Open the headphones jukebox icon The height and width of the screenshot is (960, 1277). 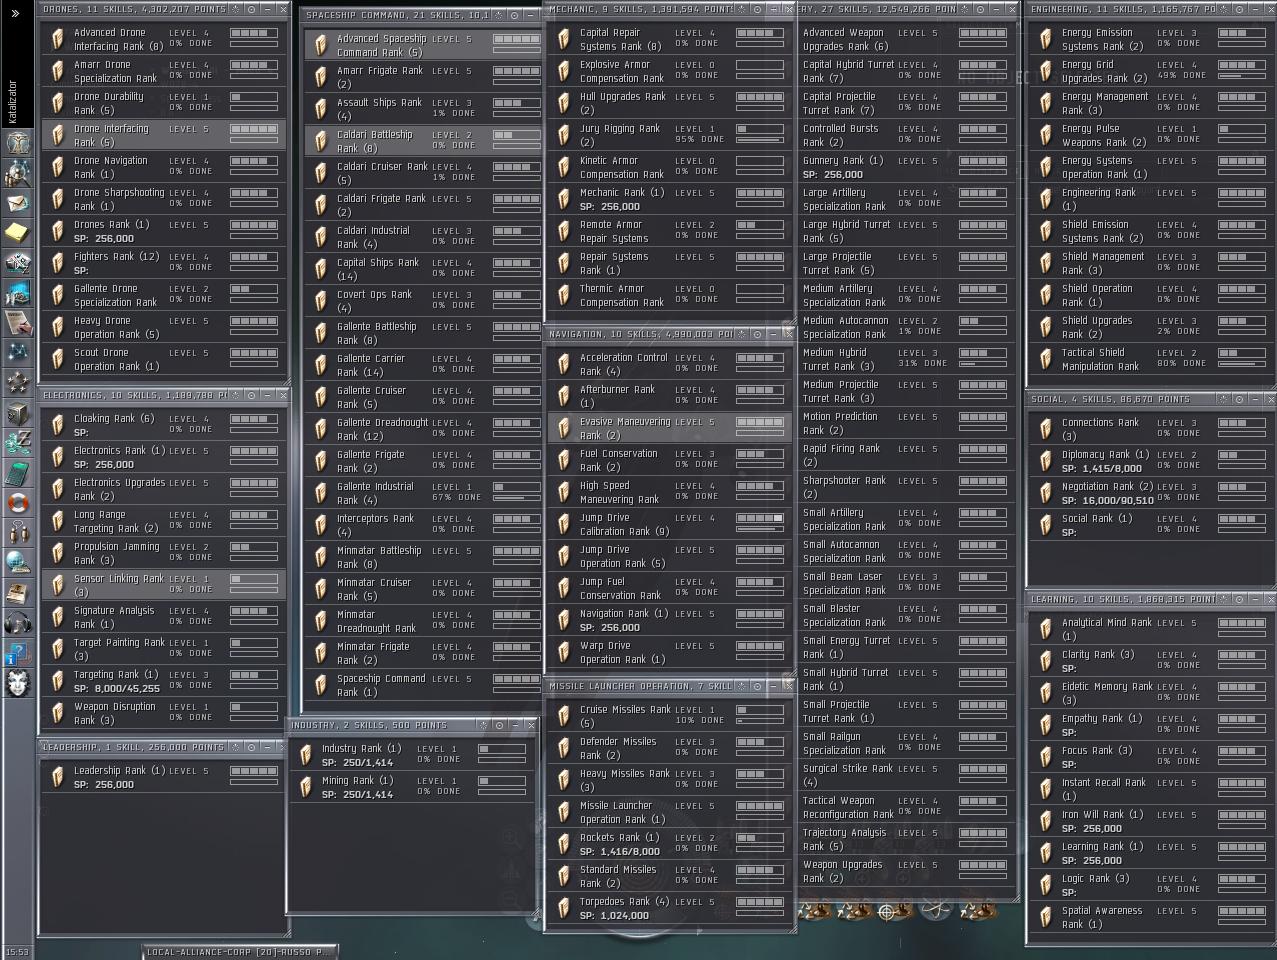tap(18, 624)
